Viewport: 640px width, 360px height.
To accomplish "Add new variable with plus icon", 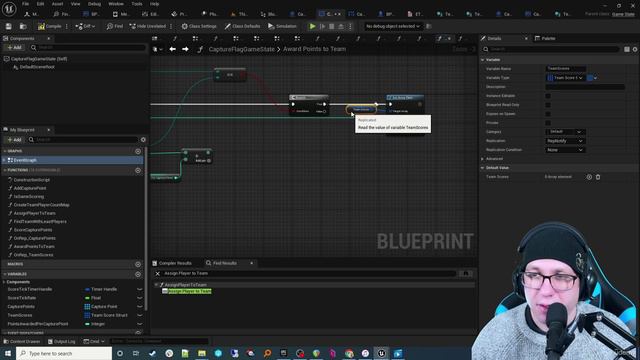I will tap(138, 274).
